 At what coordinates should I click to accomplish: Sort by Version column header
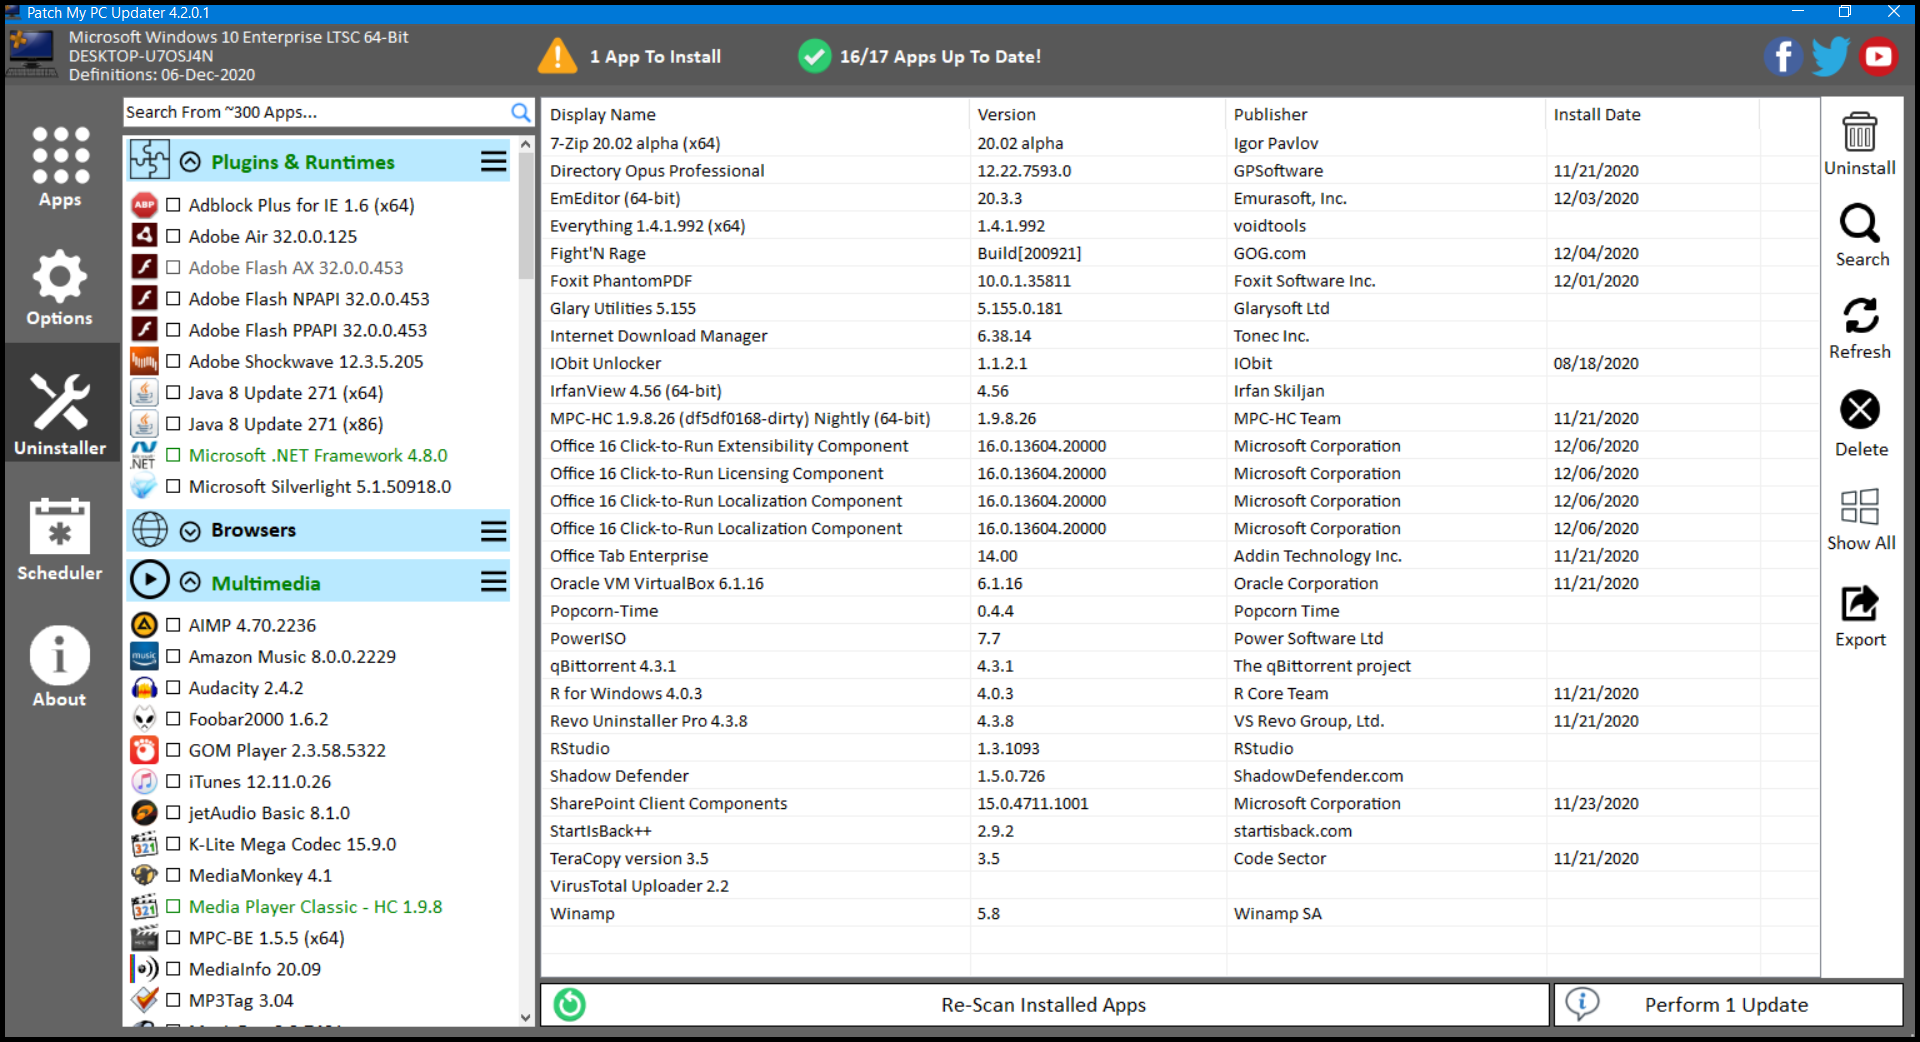[x=1097, y=114]
